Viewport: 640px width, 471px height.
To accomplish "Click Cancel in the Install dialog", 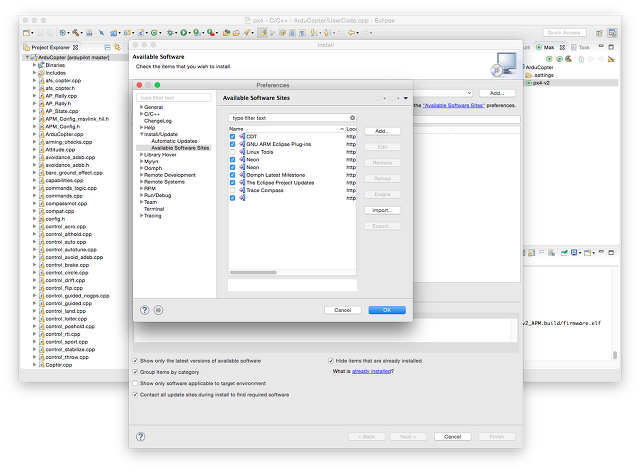I will (x=453, y=437).
